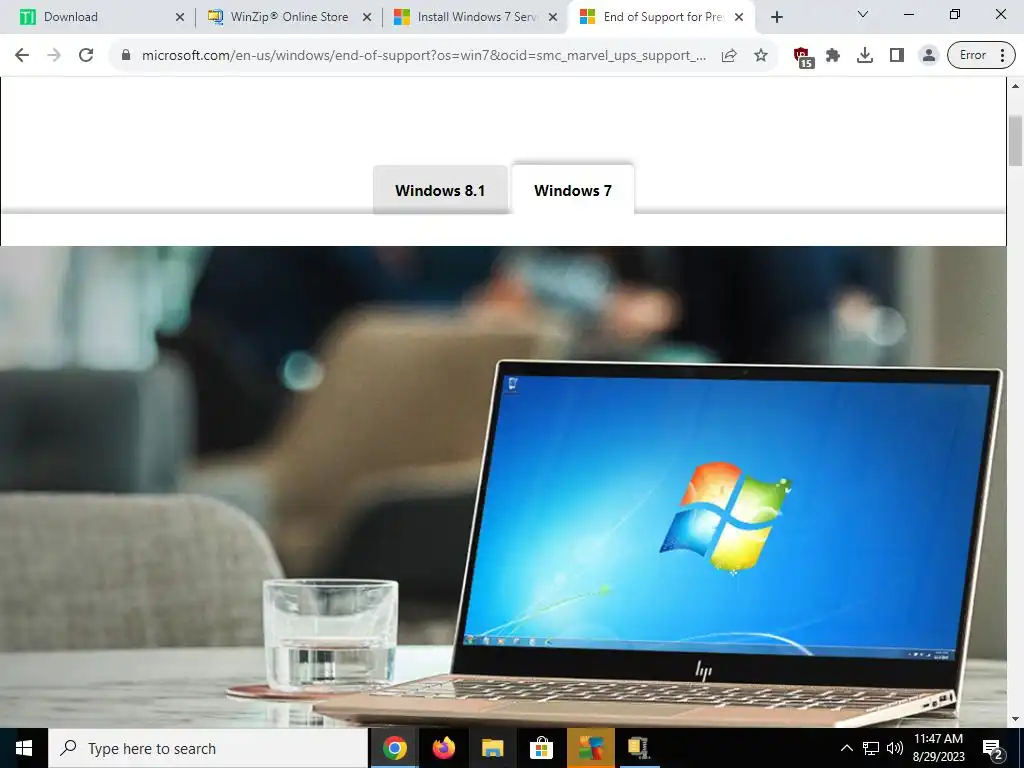Click the Error update button
This screenshot has height=768, width=1024.
(x=981, y=56)
